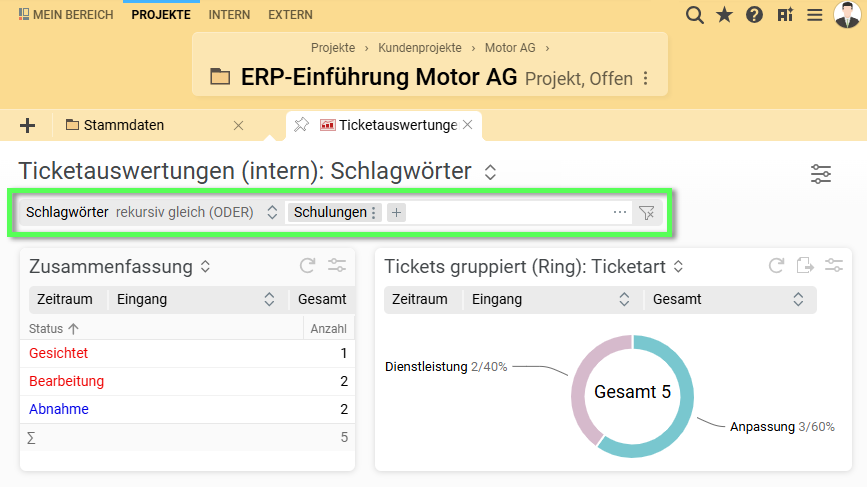Open Eingang dropdown in Zusammenfassung panel
The height and width of the screenshot is (487, 867).
(x=268, y=299)
